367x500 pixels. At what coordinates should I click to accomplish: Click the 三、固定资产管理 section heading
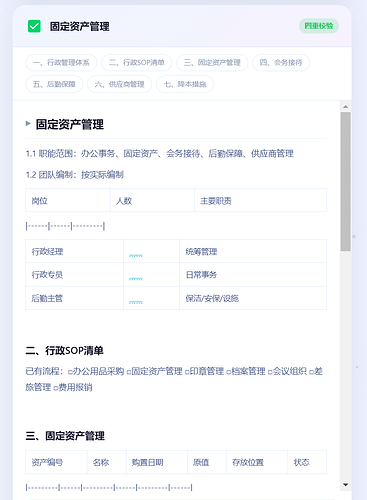pos(65,436)
